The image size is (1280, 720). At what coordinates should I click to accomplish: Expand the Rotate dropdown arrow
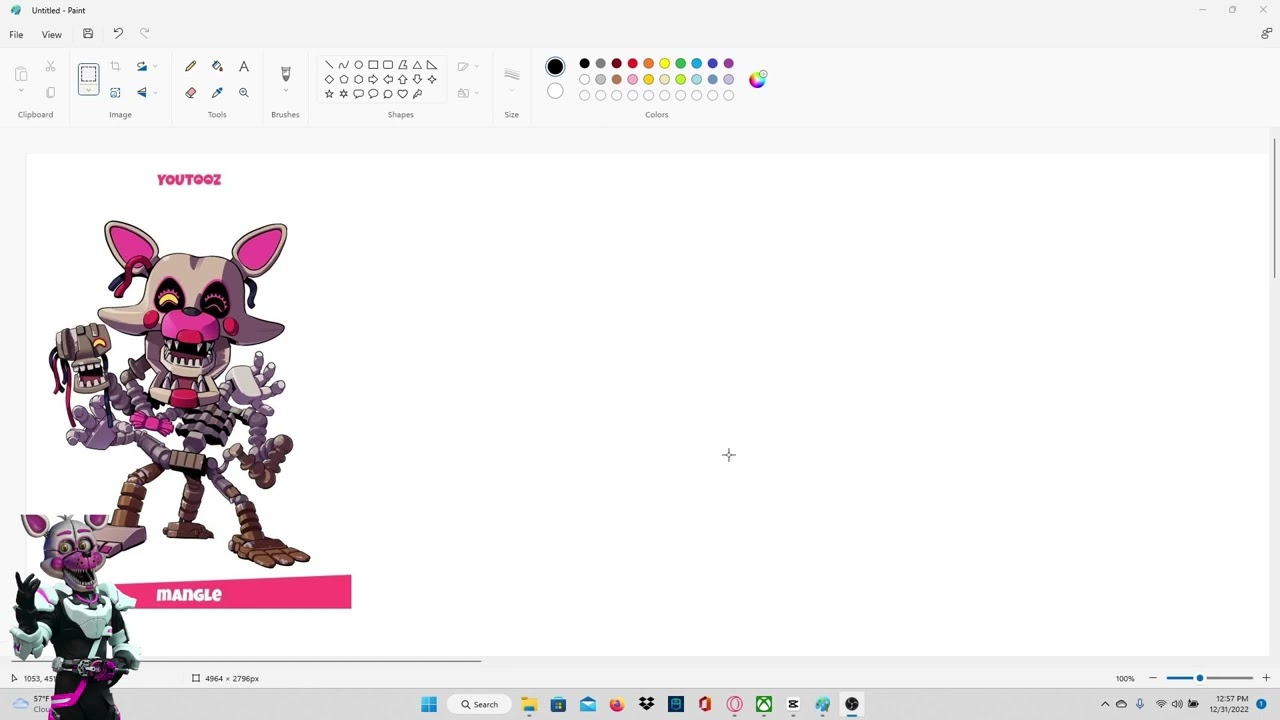155,67
